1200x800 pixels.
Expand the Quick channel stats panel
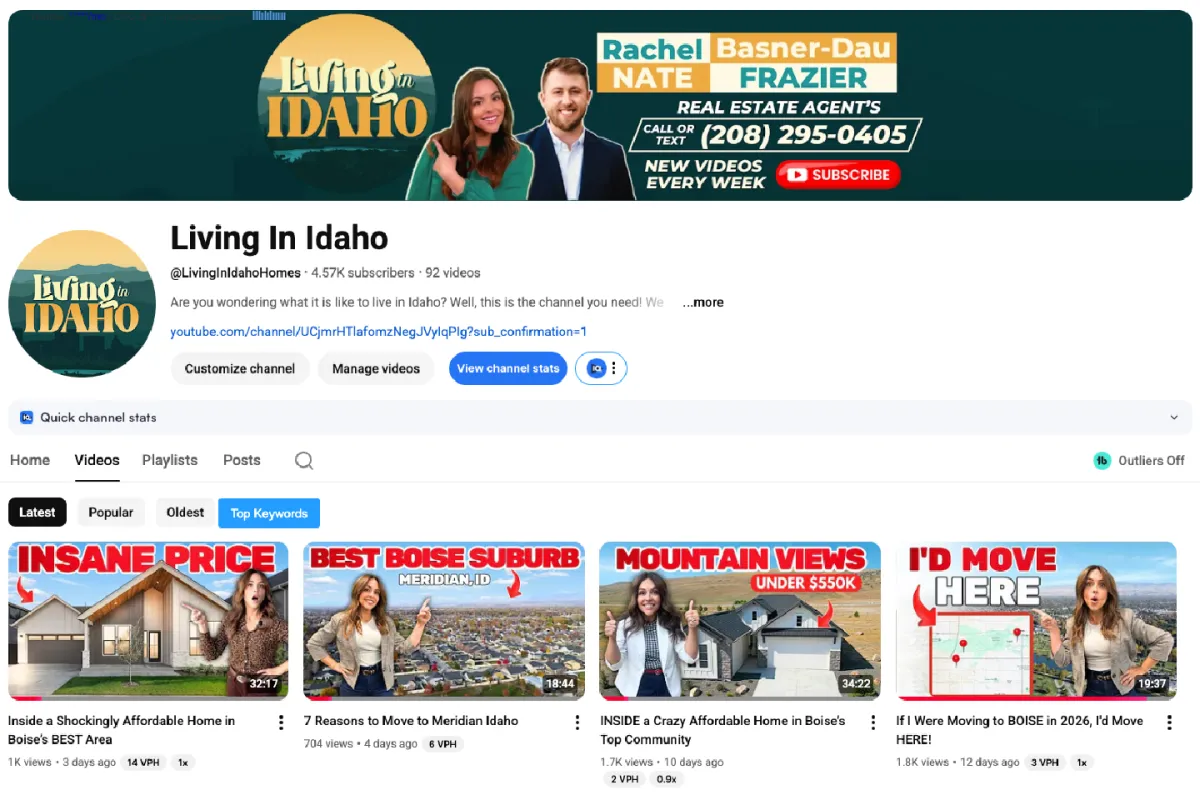(1174, 418)
